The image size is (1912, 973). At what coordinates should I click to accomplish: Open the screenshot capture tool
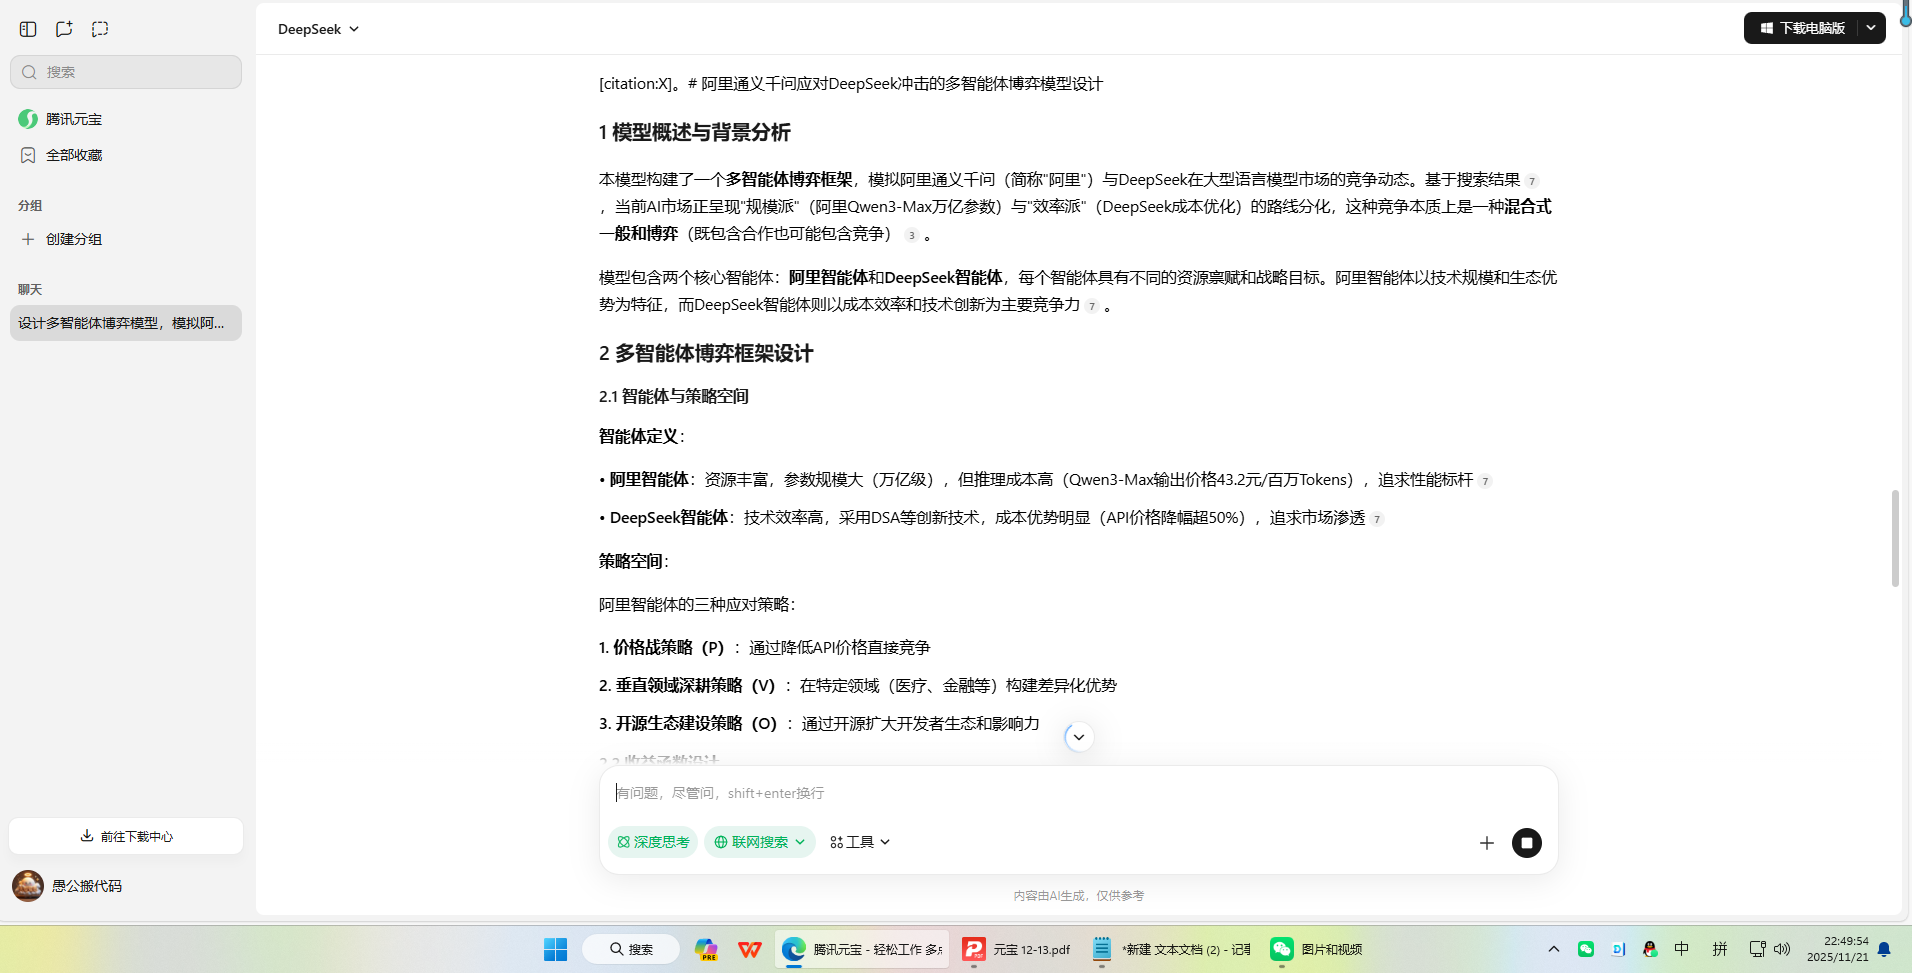point(100,29)
